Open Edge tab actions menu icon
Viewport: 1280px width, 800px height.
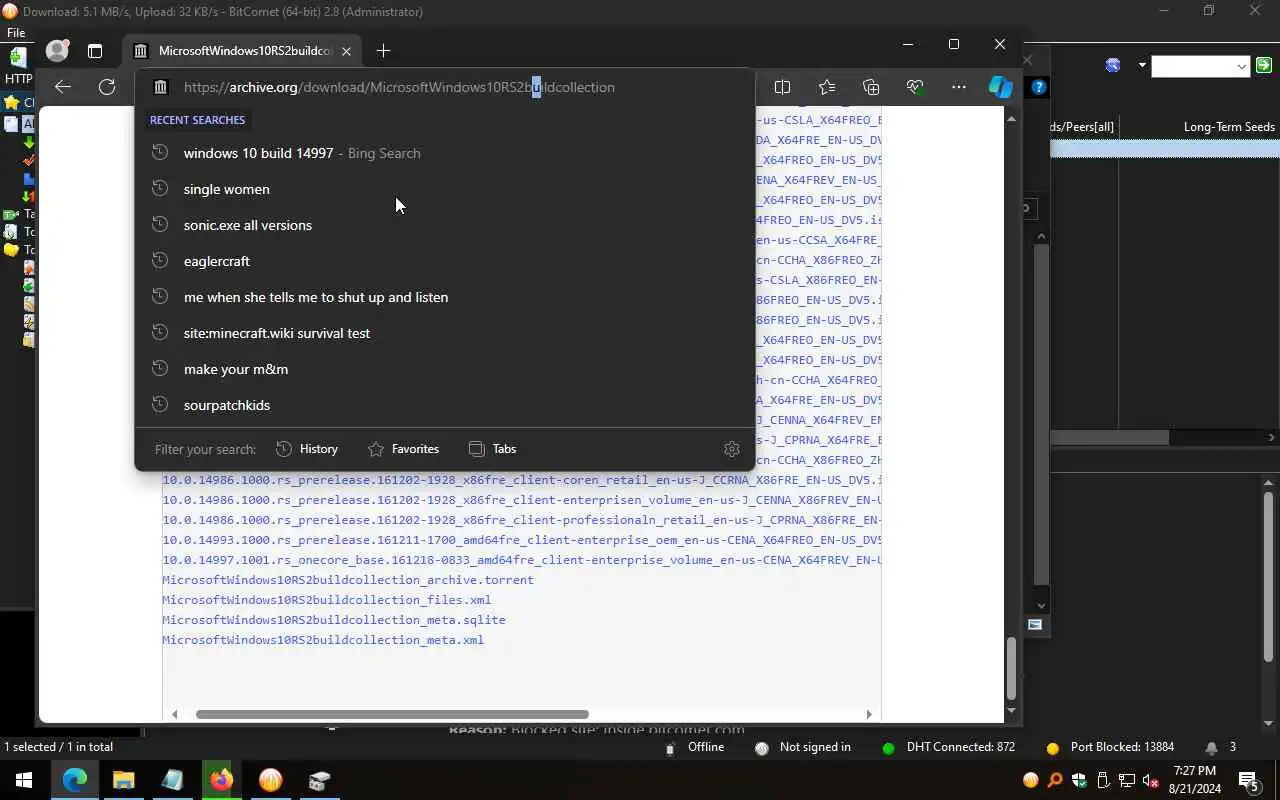(x=95, y=51)
